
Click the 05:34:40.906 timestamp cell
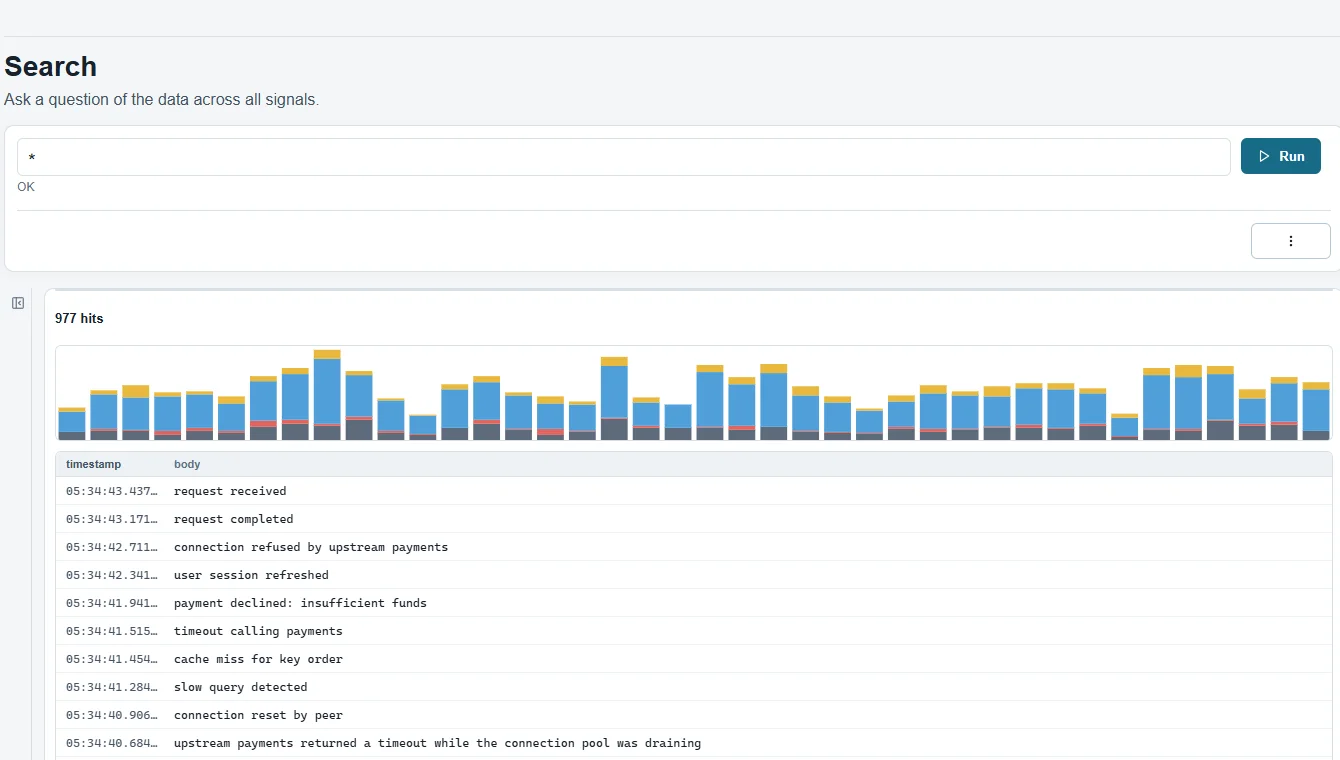point(112,715)
